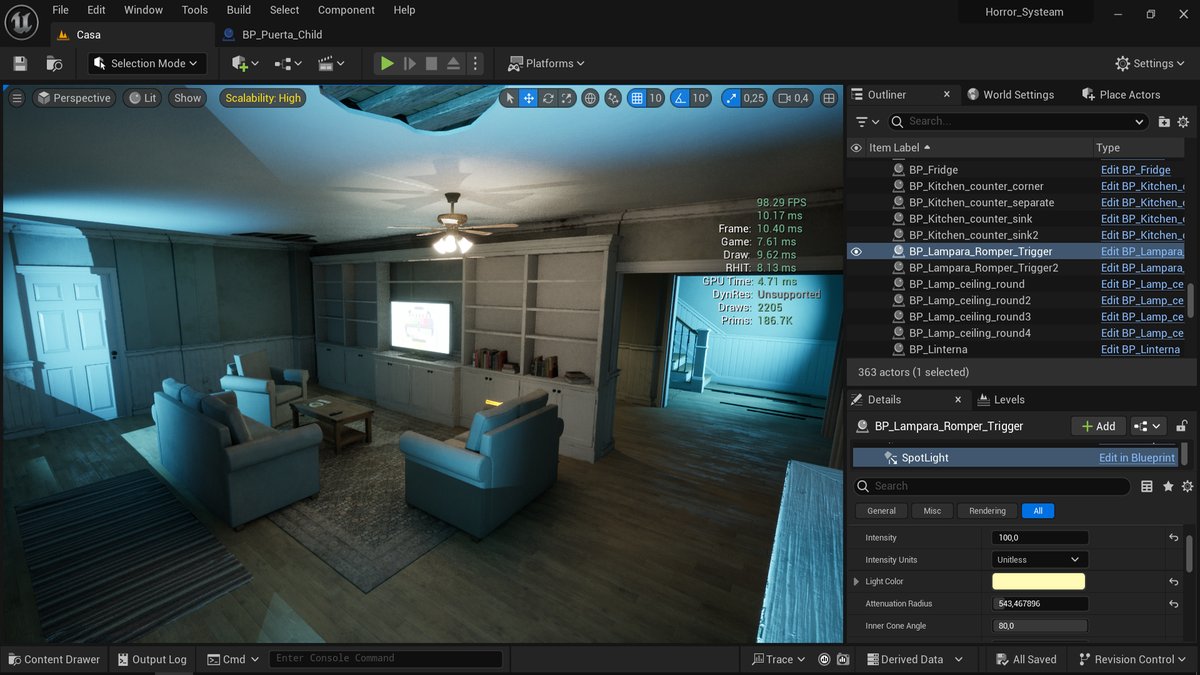Image resolution: width=1200 pixels, height=675 pixels.
Task: Toggle surface snapping icon in viewport toolbar
Action: [x=612, y=98]
